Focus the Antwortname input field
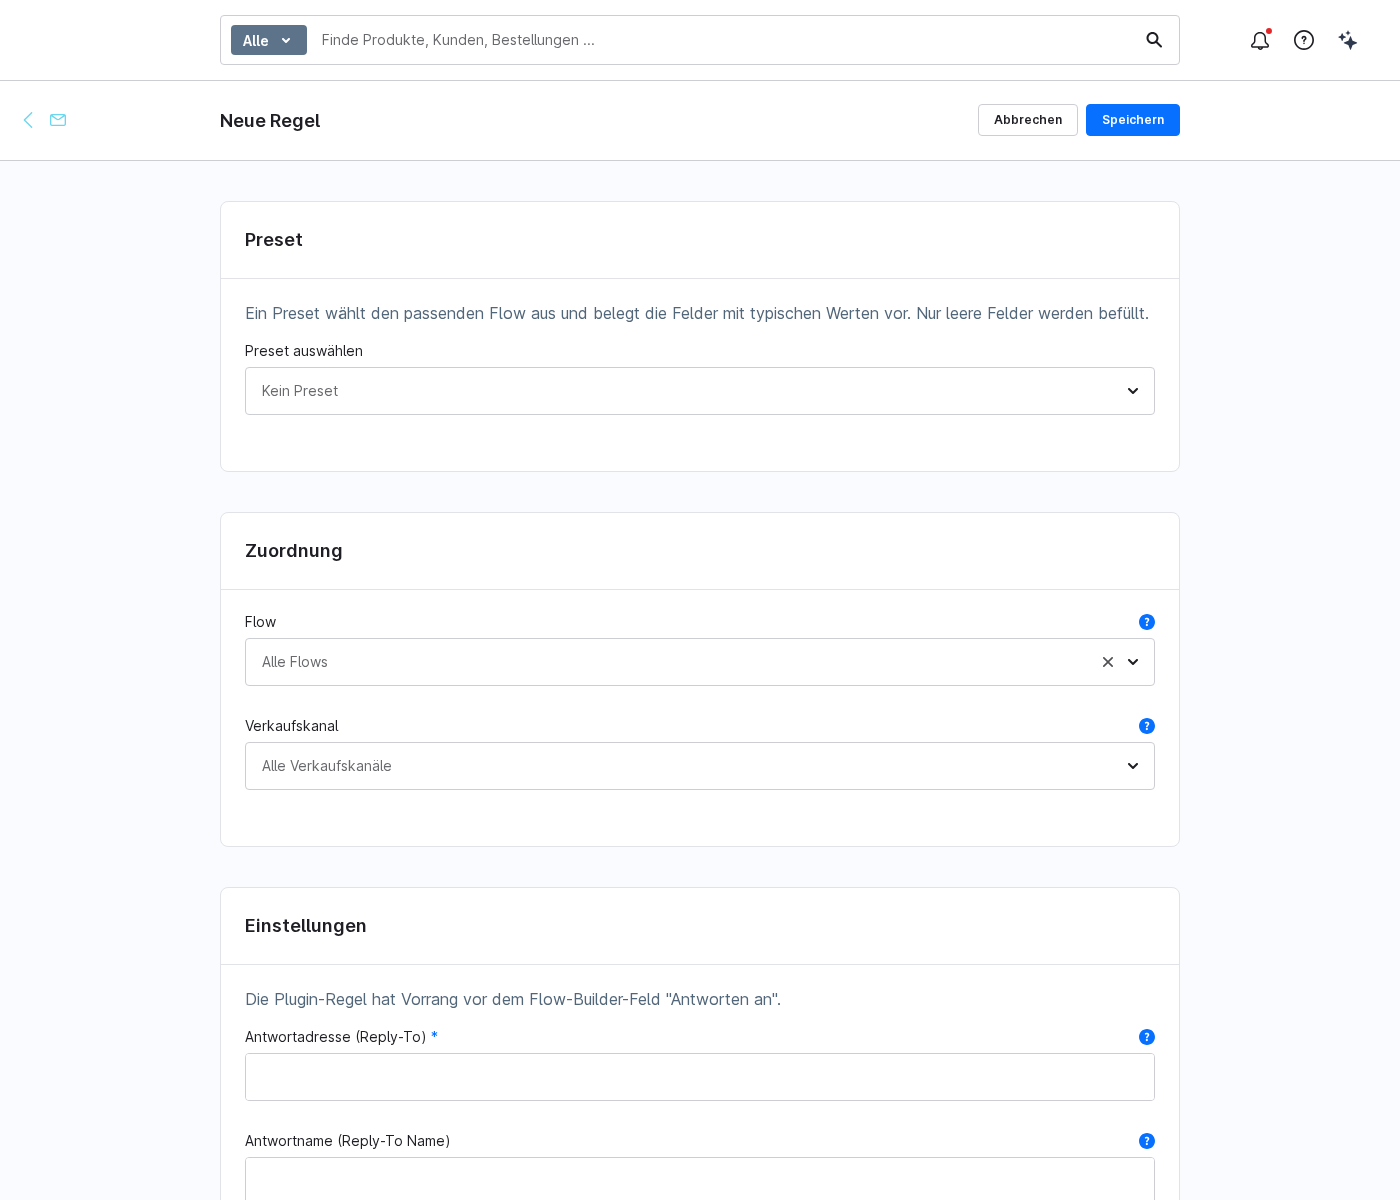1400x1200 pixels. (x=700, y=1179)
